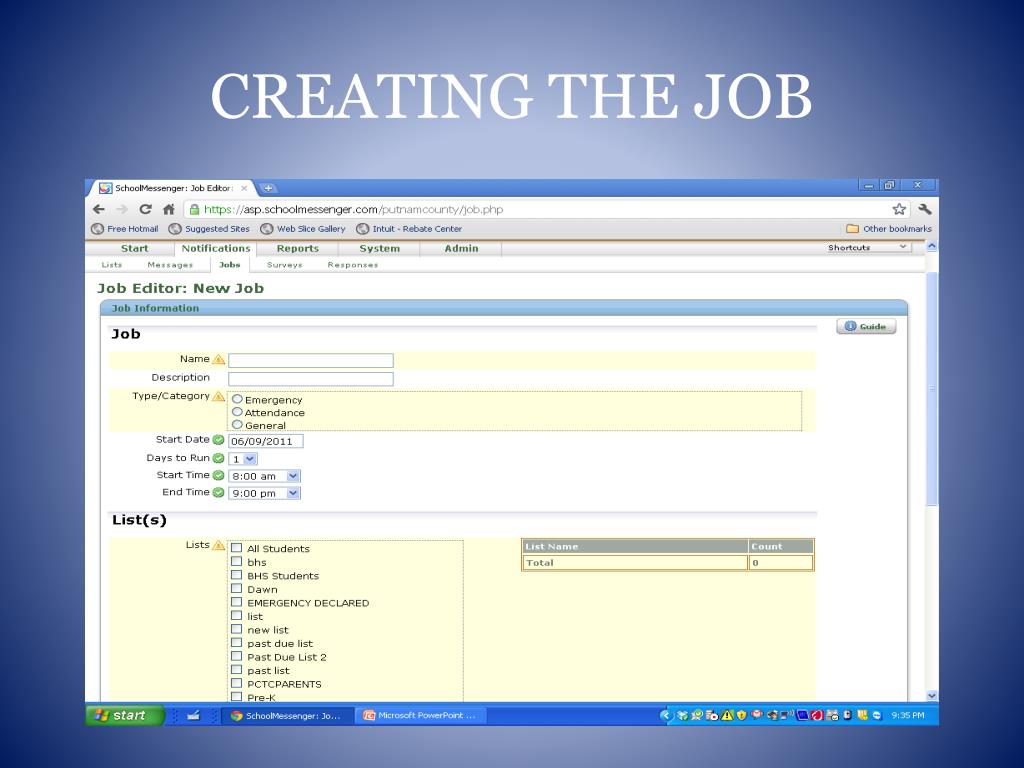Click the browser address bar URL
Viewport: 1024px width, 768px height.
pyautogui.click(x=353, y=210)
